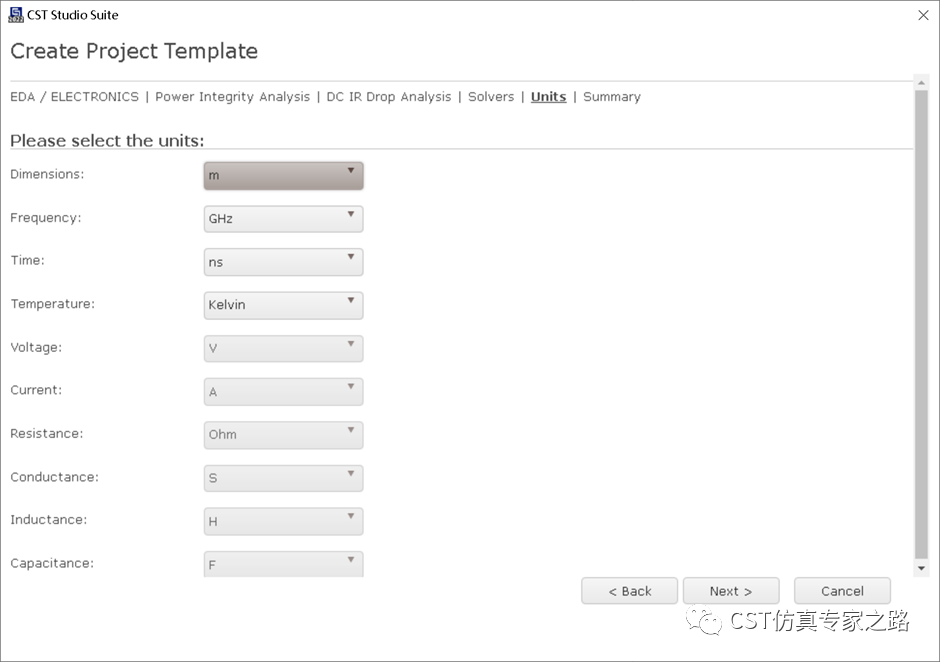Screen dimensions: 940x662
Task: Open the Solvers breadcrumb step
Action: point(491,97)
